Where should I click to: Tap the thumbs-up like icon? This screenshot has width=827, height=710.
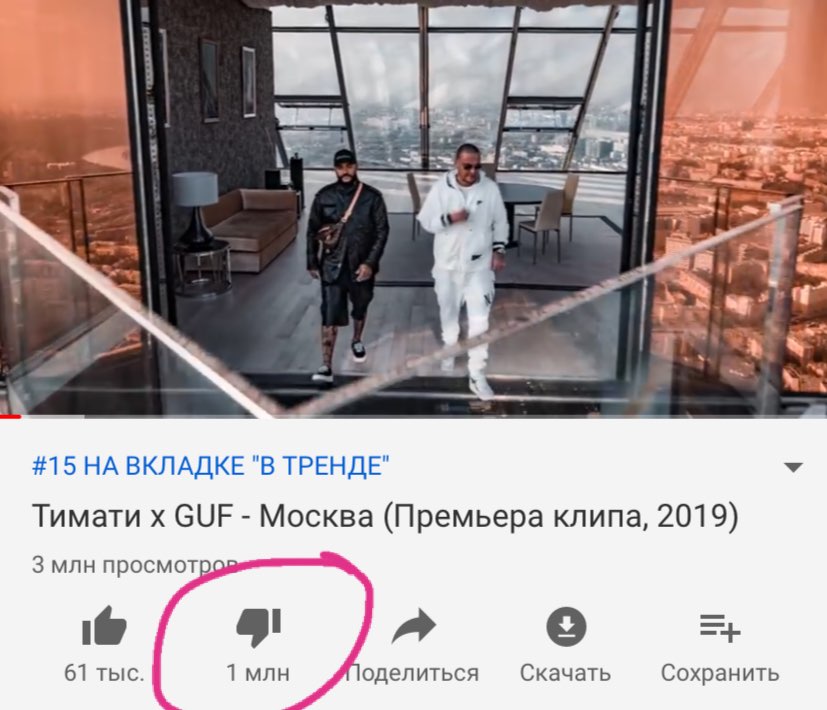104,626
